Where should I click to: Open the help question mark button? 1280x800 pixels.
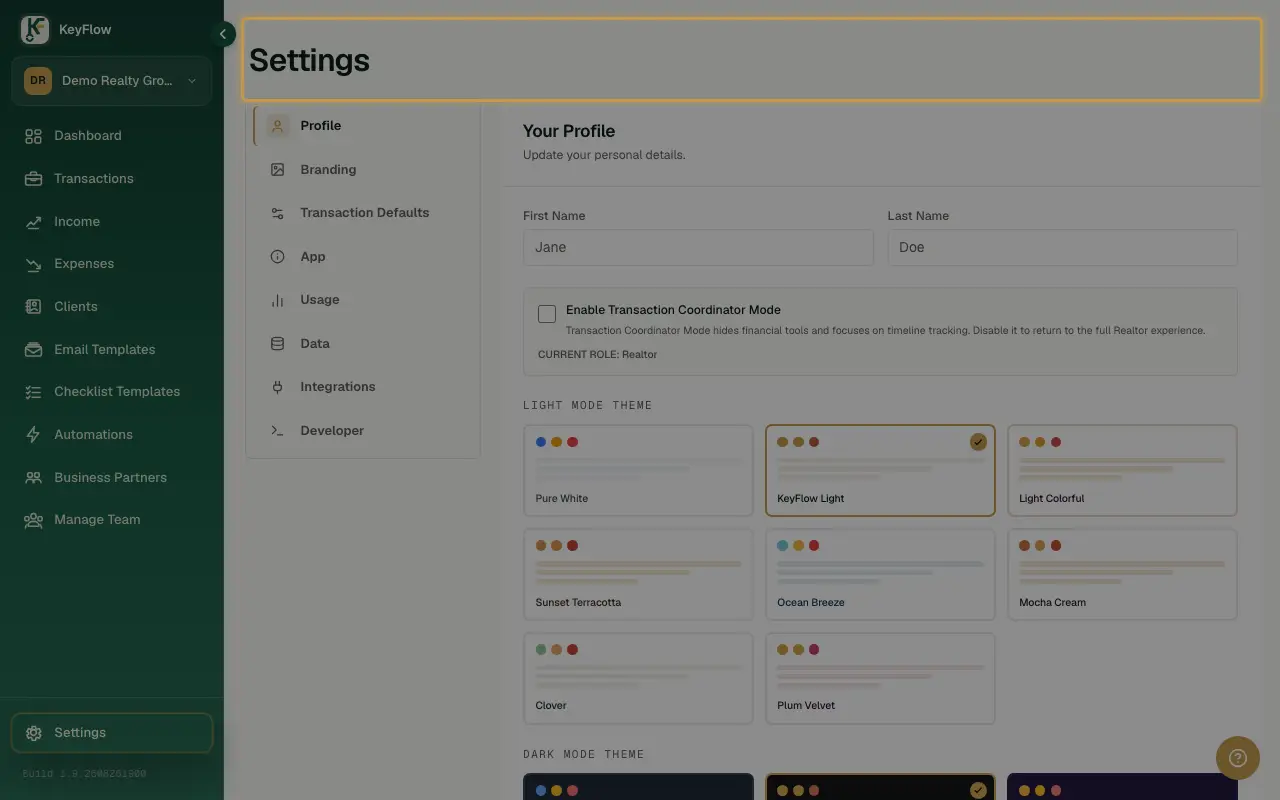click(1238, 758)
